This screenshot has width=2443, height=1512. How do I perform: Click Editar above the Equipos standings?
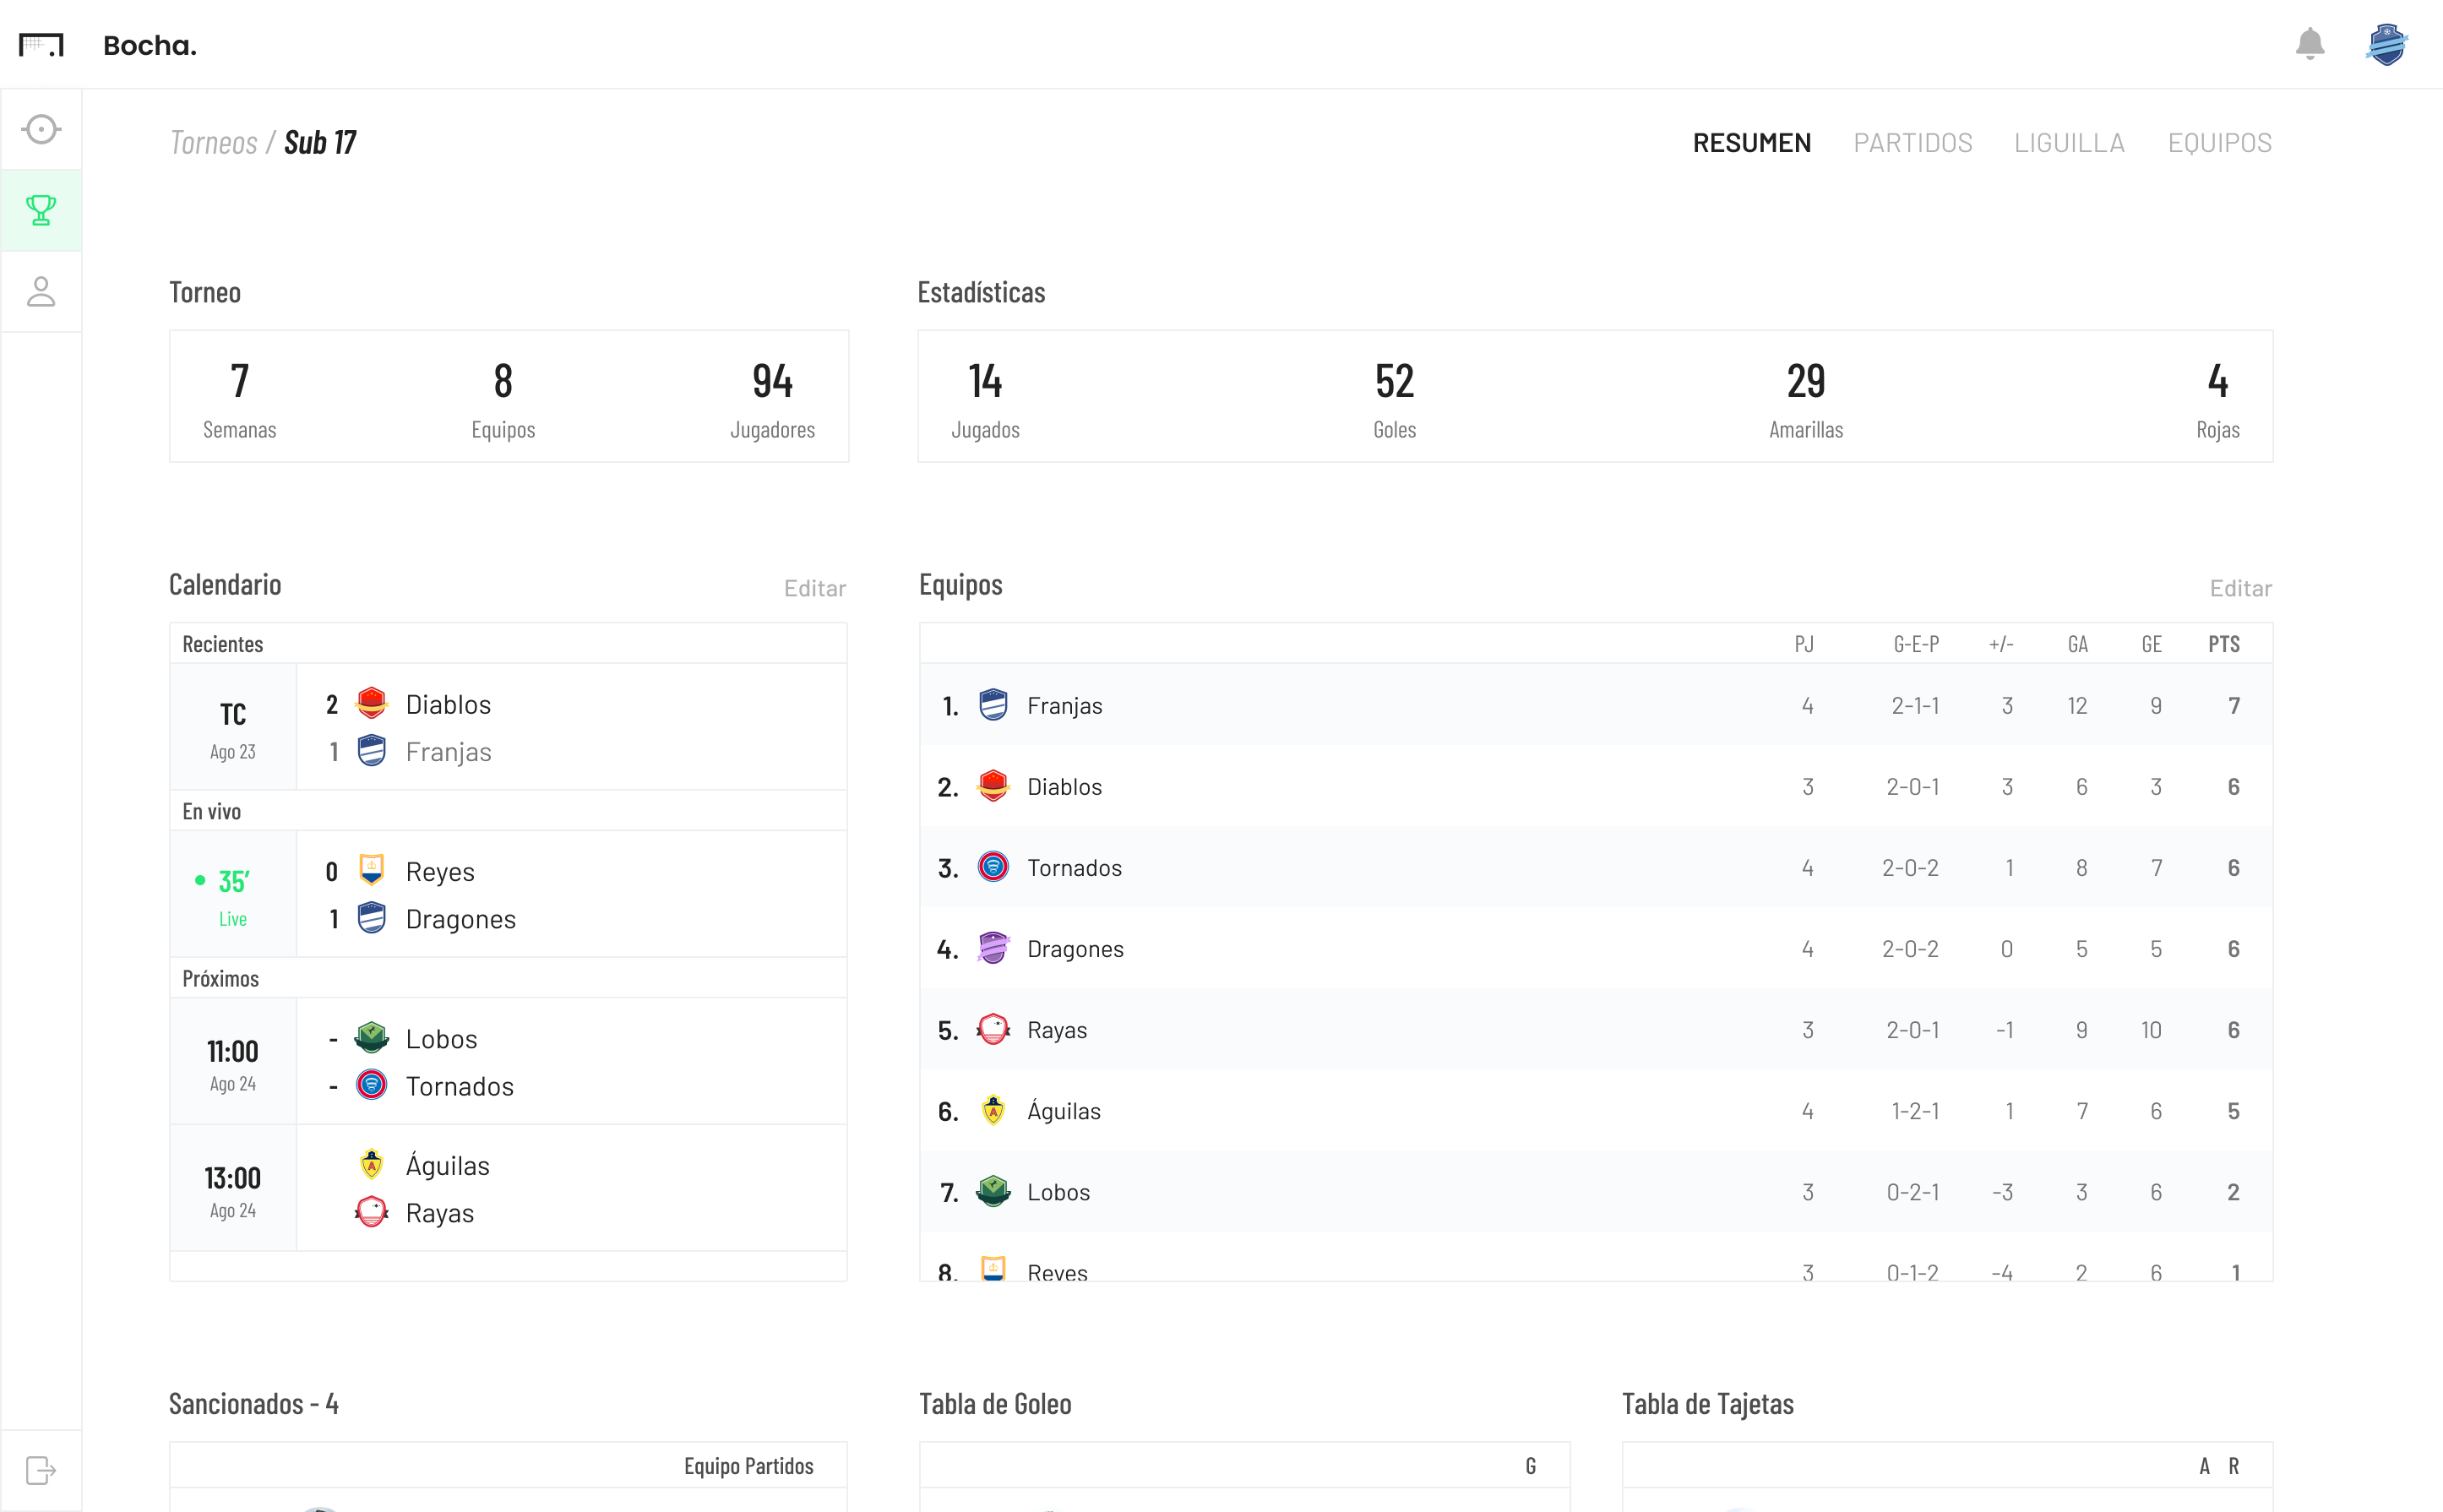coord(2240,589)
